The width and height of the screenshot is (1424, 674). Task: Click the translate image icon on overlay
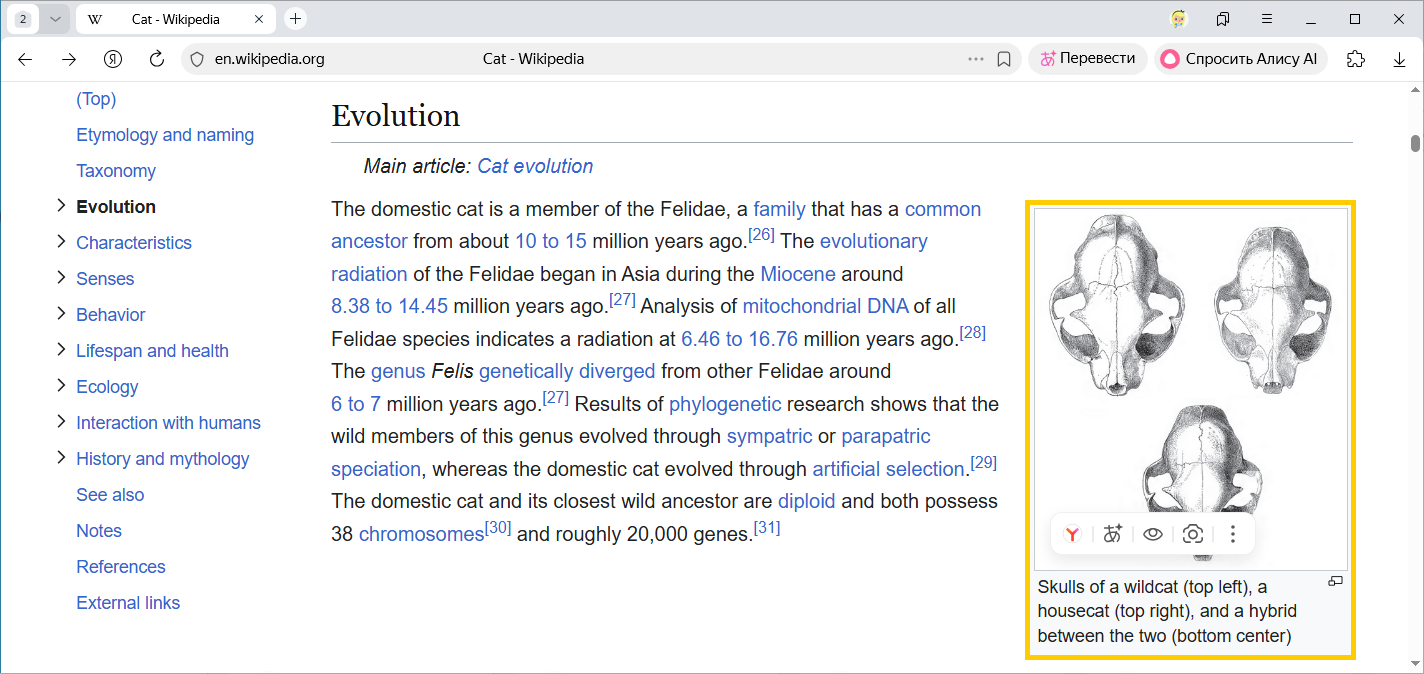[x=1113, y=534]
